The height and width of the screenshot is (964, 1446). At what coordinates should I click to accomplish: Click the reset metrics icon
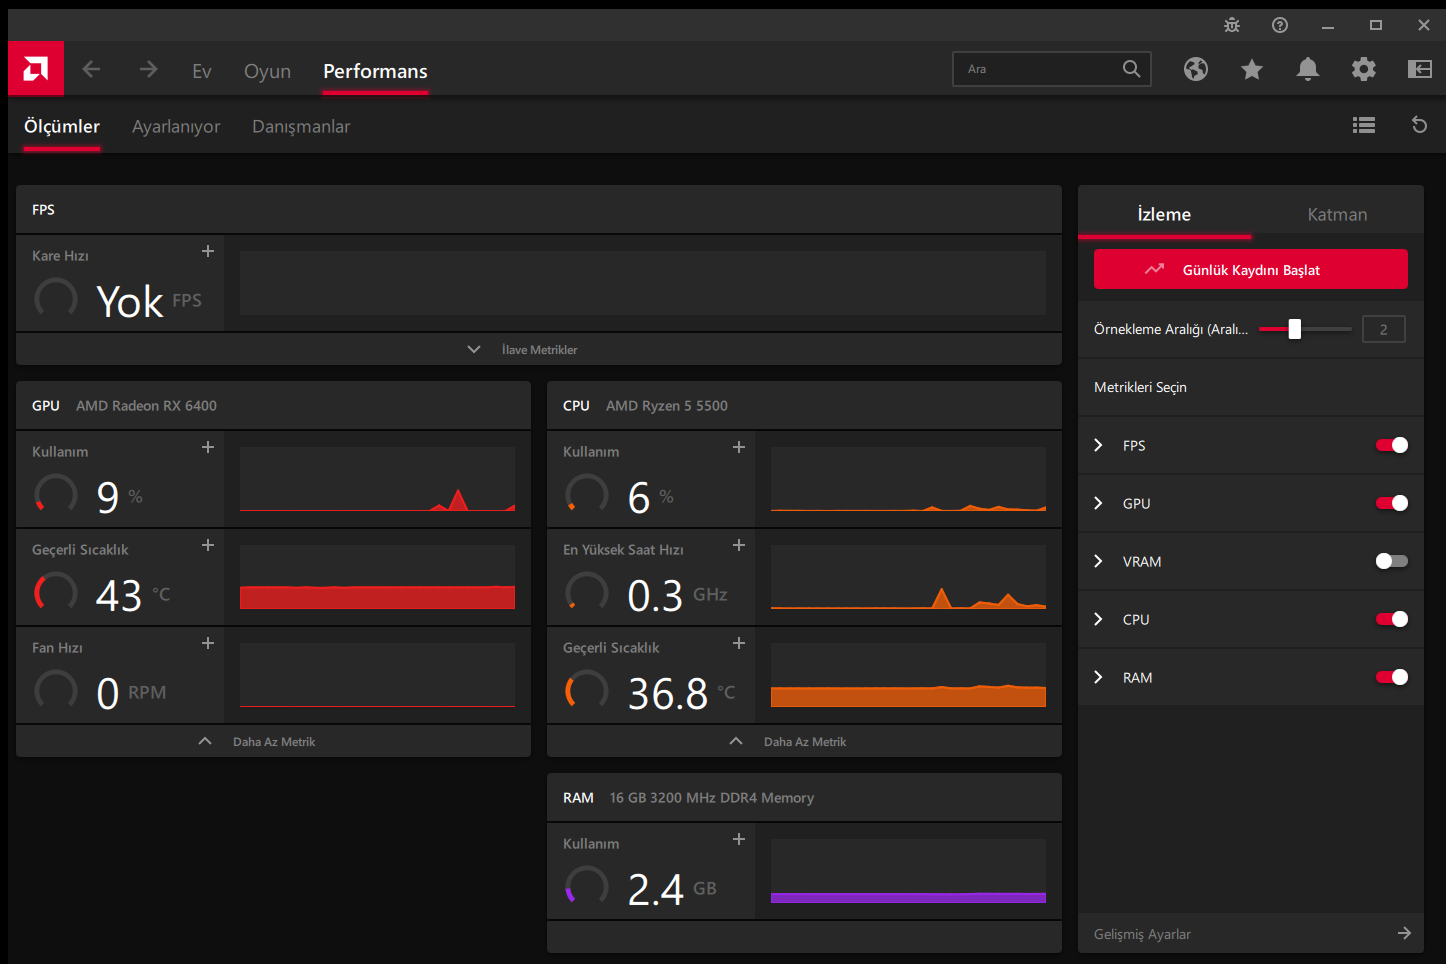click(1419, 125)
